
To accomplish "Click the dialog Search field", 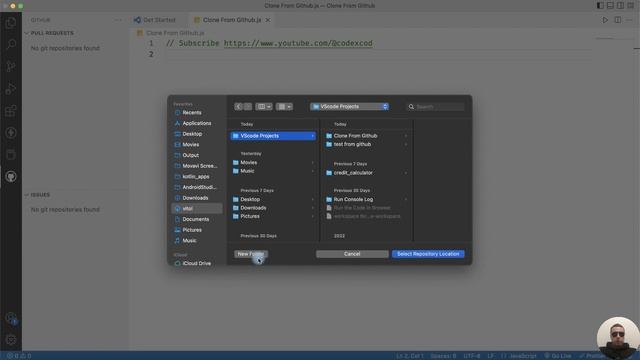I will (435, 107).
